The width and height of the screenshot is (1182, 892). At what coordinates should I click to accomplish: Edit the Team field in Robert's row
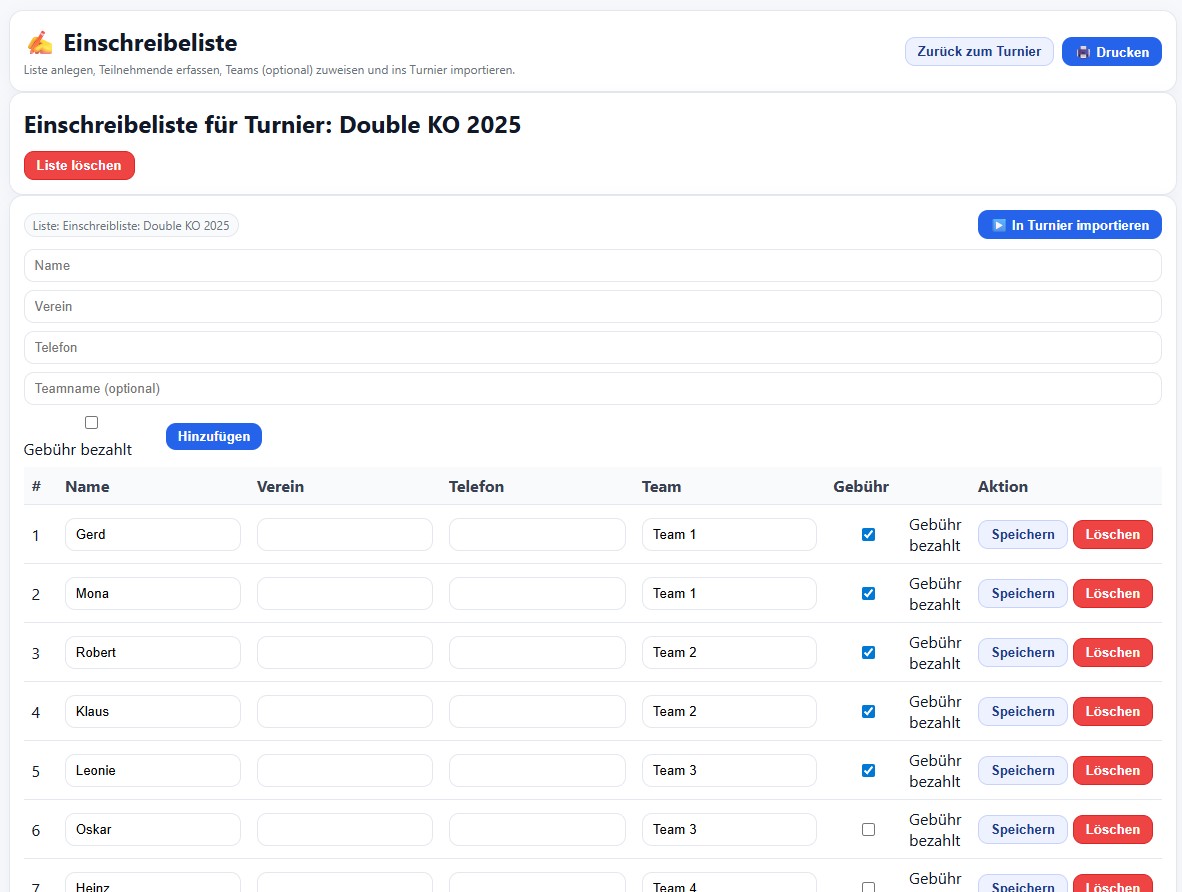(x=728, y=653)
